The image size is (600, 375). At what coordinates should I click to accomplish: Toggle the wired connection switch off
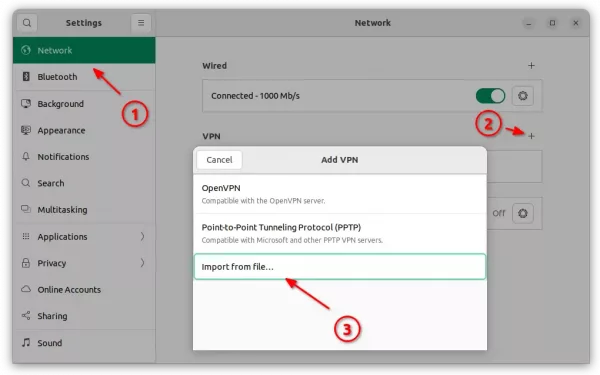click(490, 96)
